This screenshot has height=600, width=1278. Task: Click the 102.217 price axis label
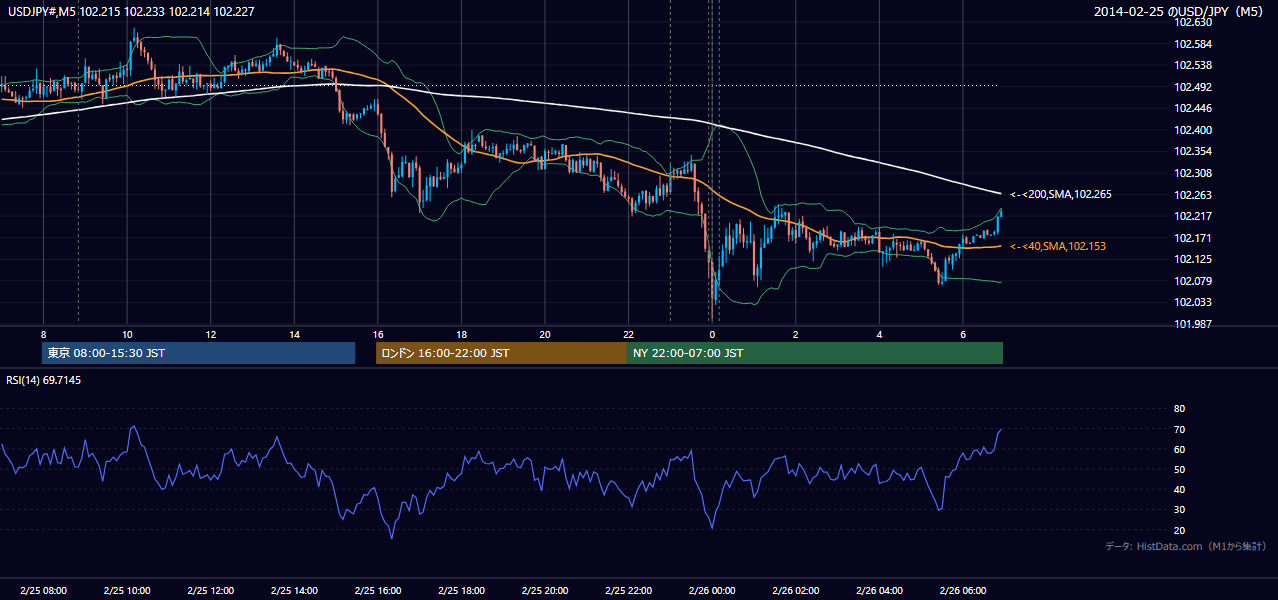(x=1193, y=216)
